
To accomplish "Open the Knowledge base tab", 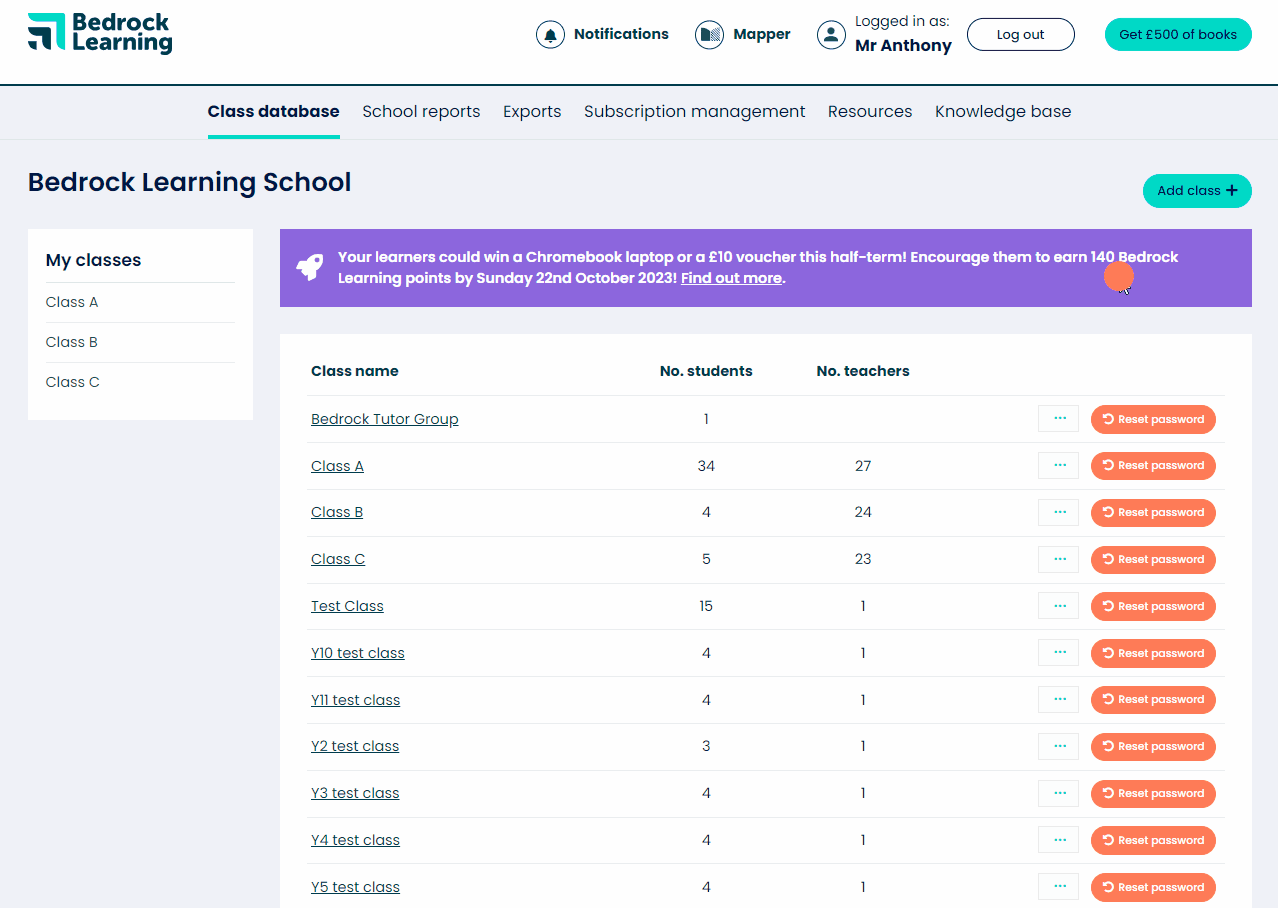I will (x=1002, y=111).
